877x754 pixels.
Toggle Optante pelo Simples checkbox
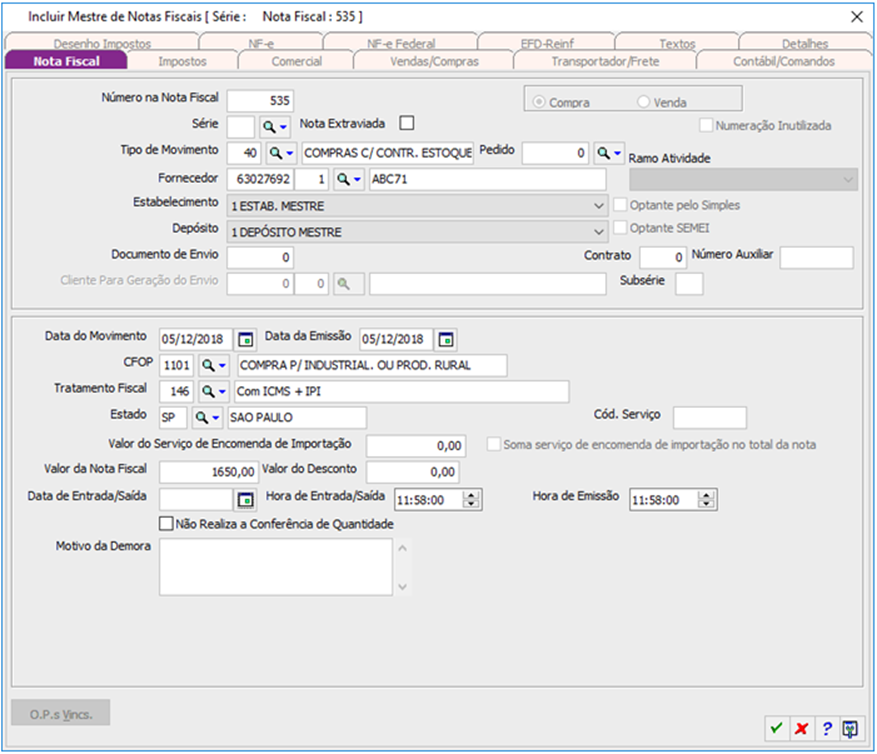(620, 205)
